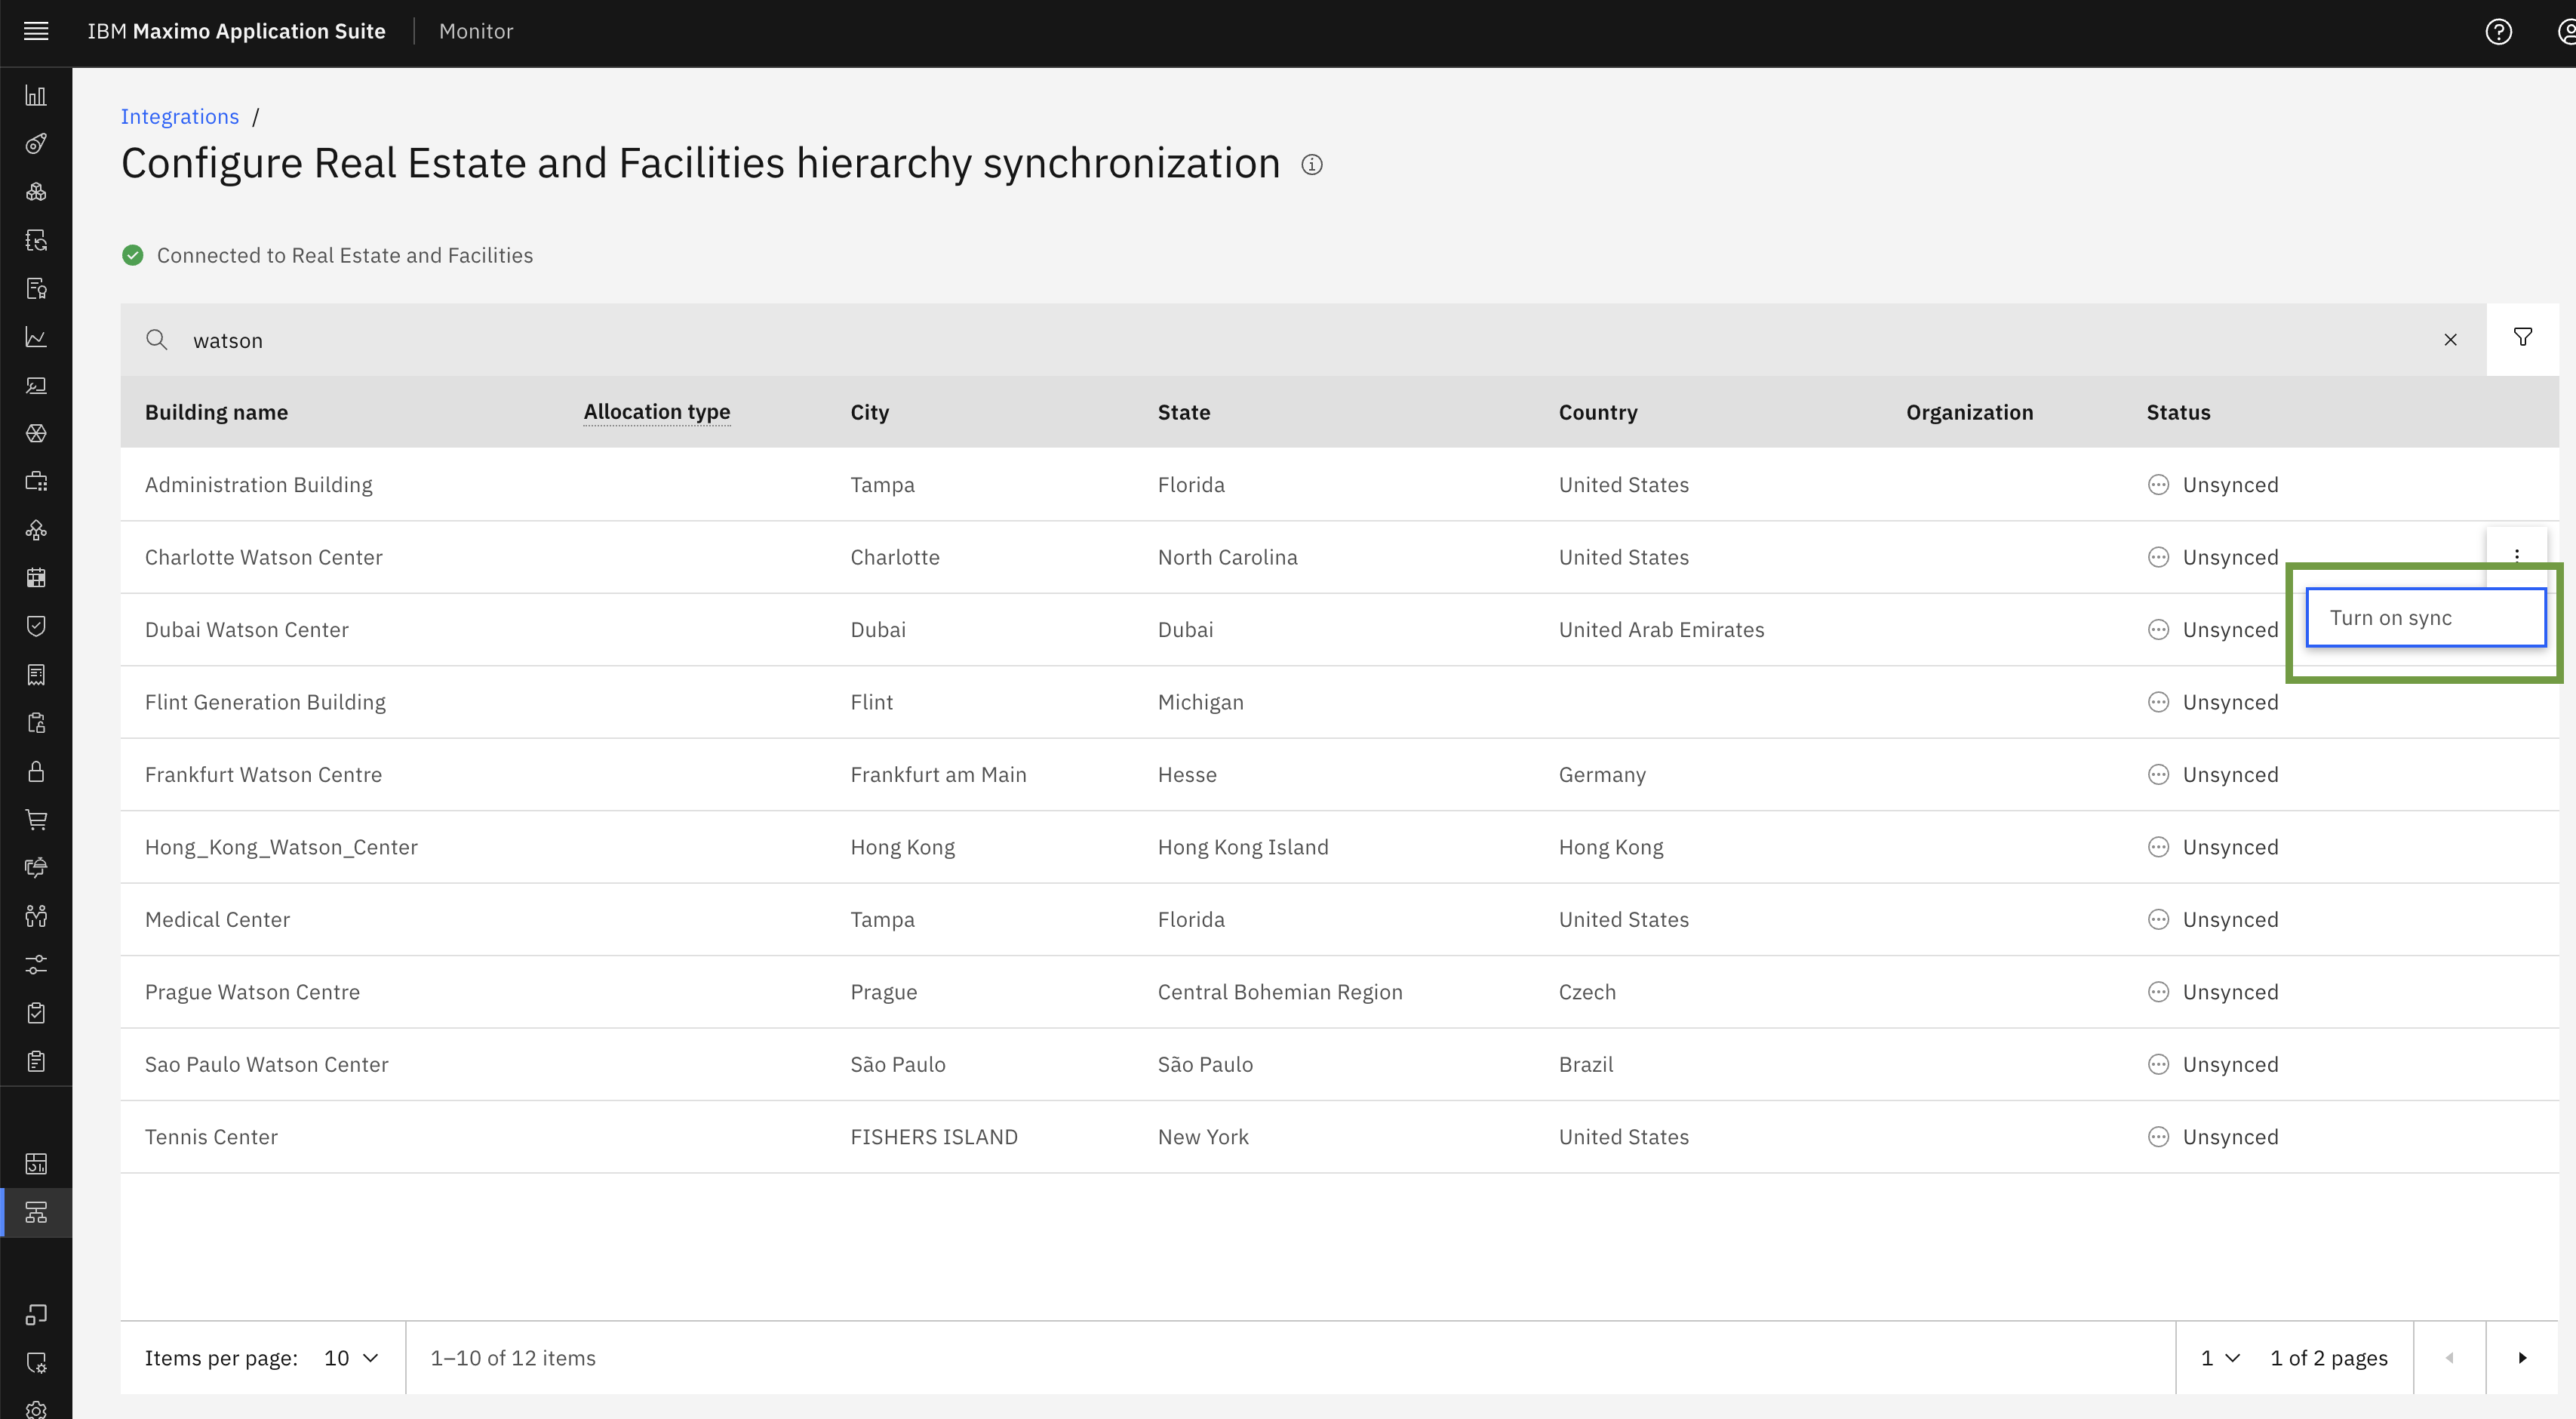Open the help question mark icon
2576x1419 pixels.
(x=2498, y=32)
